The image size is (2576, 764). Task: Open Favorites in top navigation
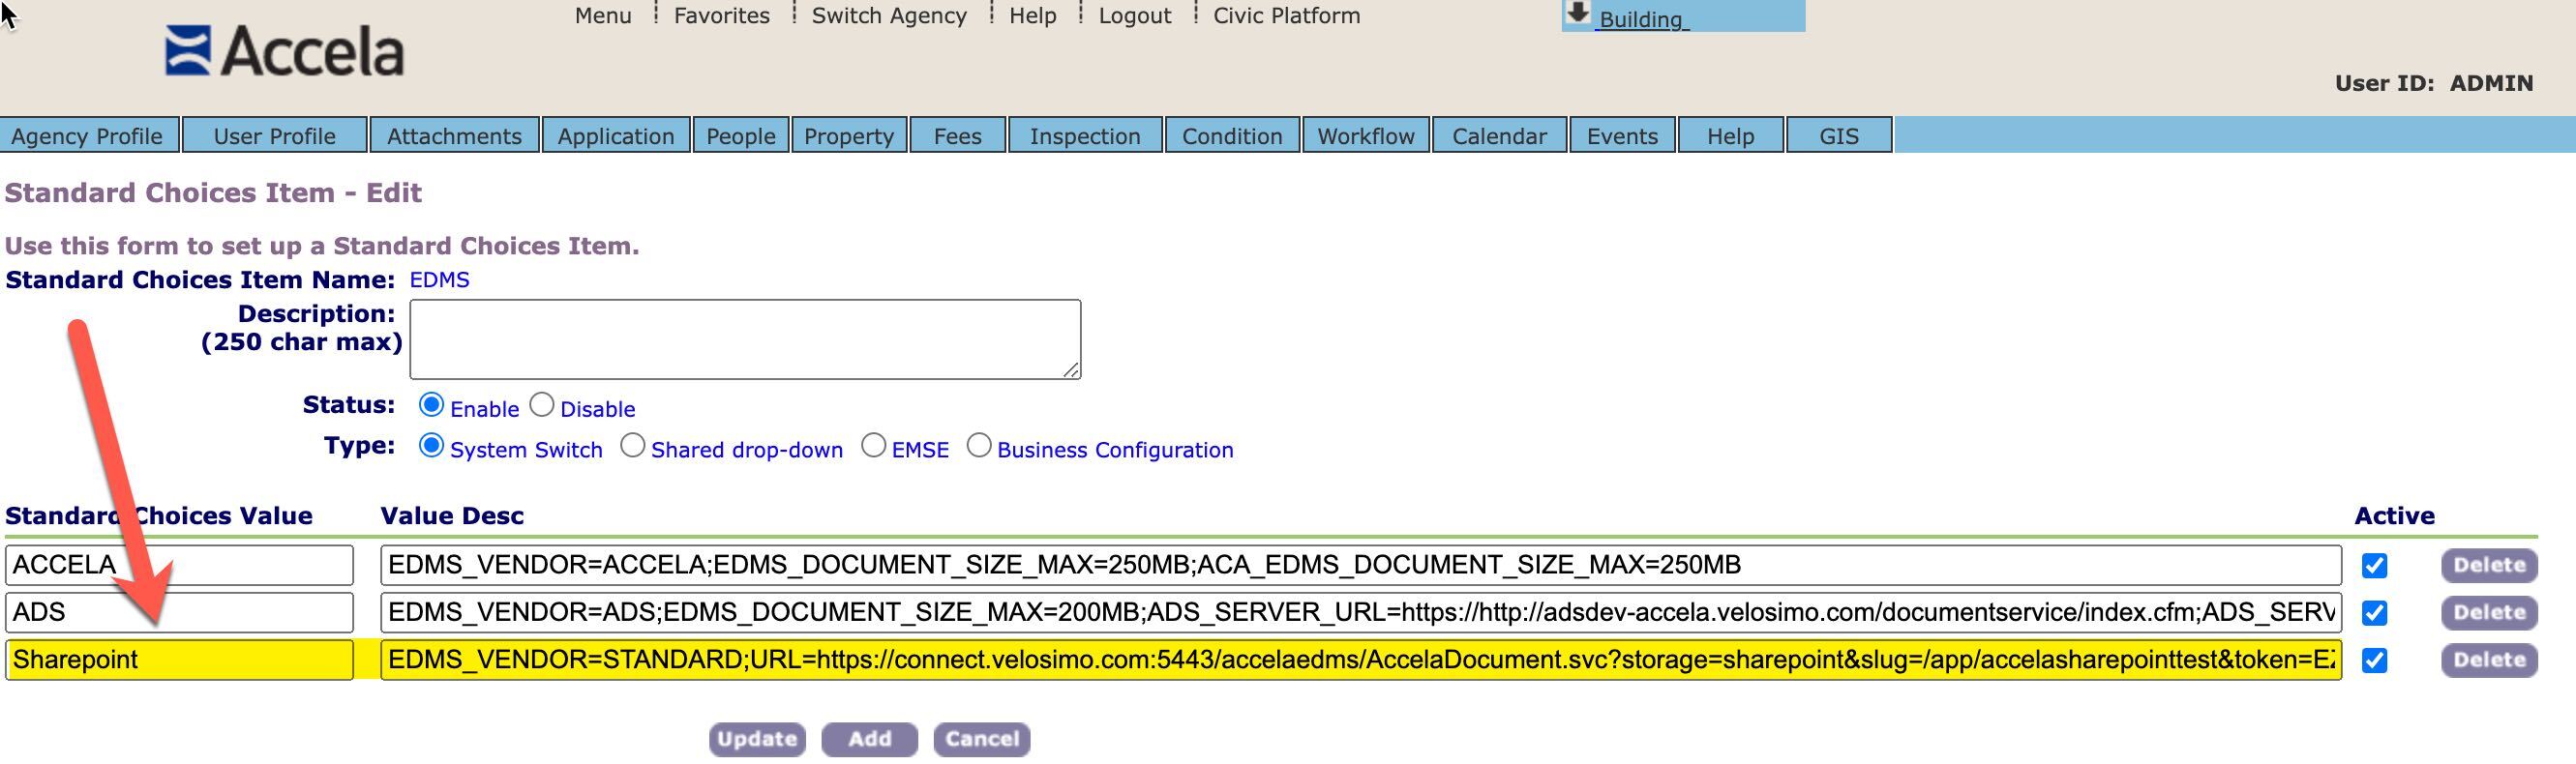point(721,16)
